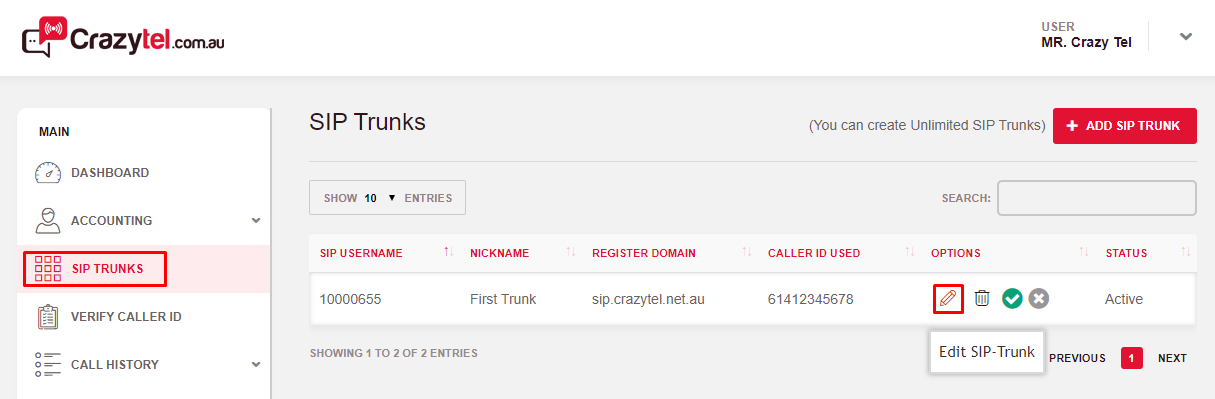Click in the Search input field
Image resolution: width=1215 pixels, height=399 pixels.
(x=1097, y=198)
